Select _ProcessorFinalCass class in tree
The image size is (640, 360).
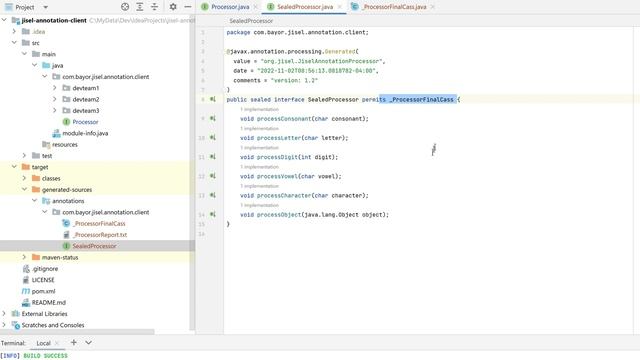99,223
